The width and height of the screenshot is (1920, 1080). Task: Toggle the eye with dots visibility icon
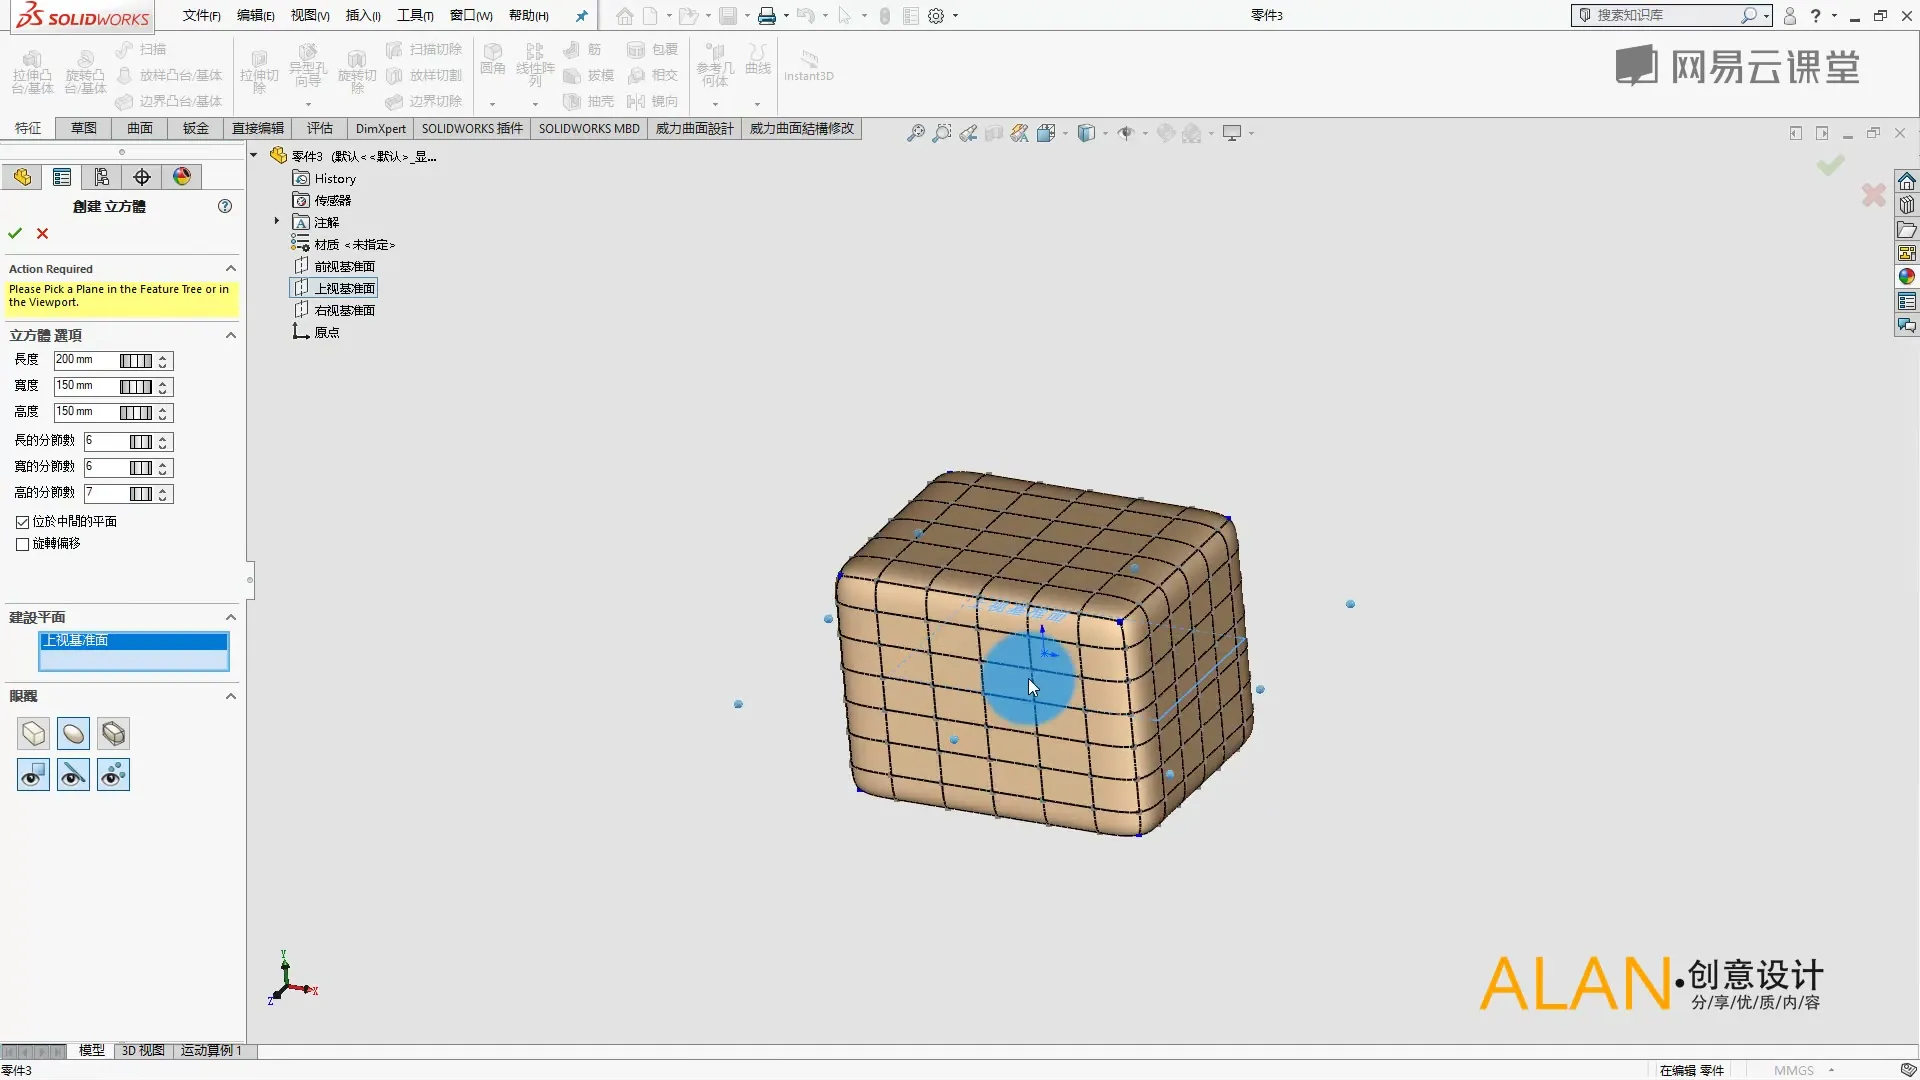113,775
